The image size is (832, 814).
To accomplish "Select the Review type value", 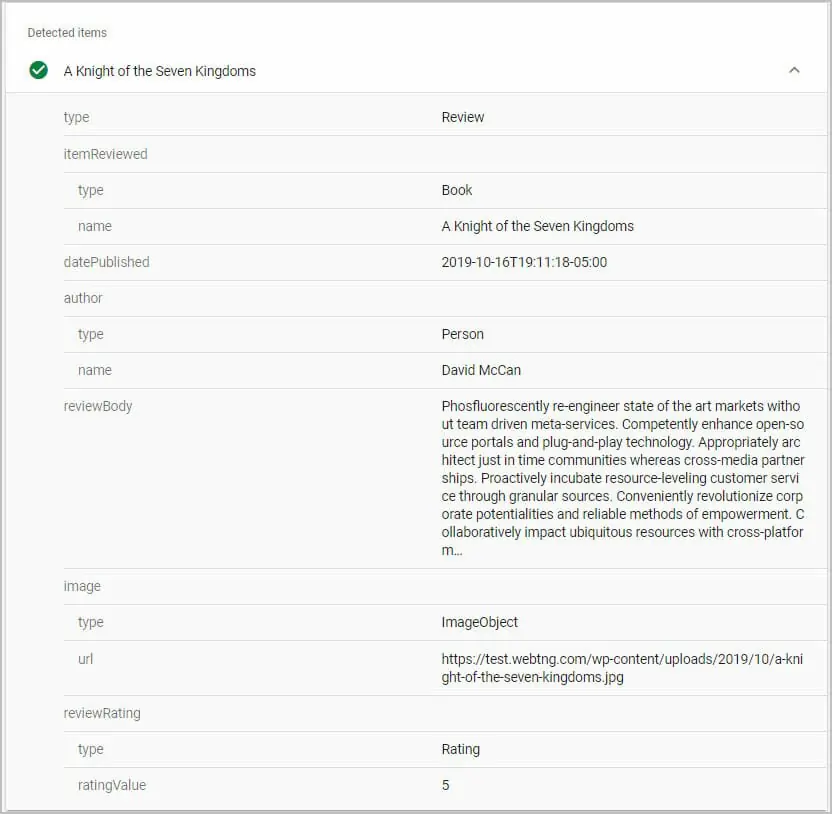I will click(462, 117).
